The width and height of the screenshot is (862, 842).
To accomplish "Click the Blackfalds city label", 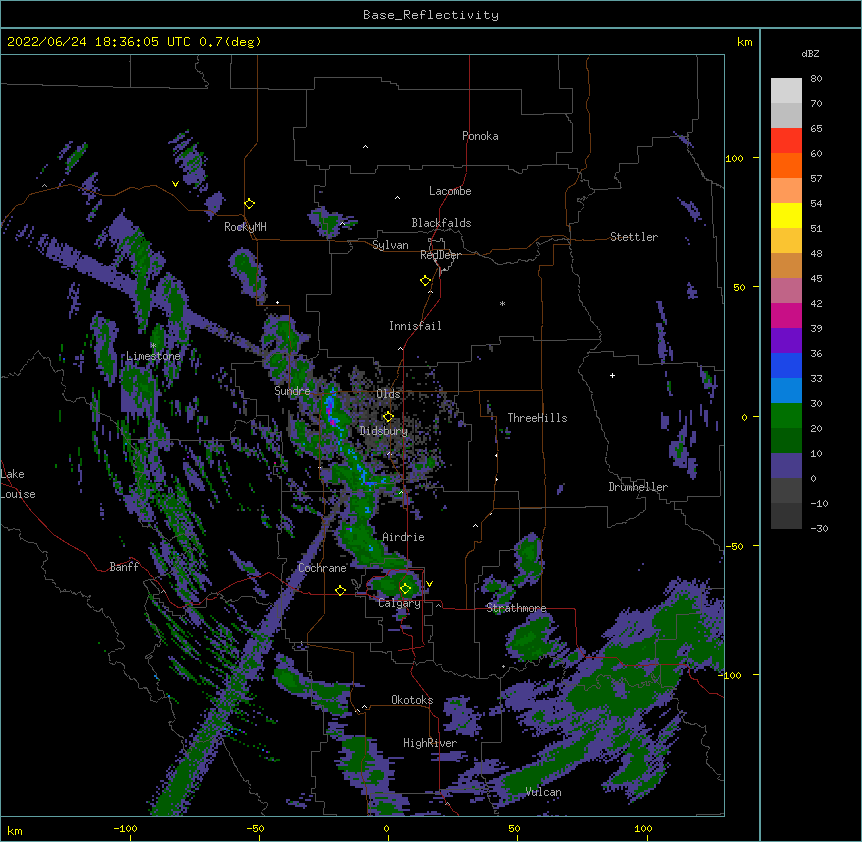I will click(441, 223).
